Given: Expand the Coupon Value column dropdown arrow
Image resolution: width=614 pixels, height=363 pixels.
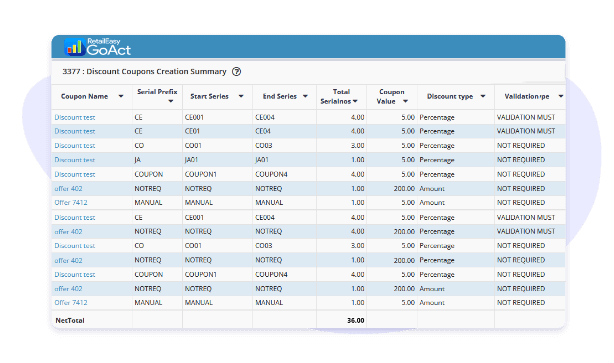Looking at the screenshot, I should tap(406, 101).
